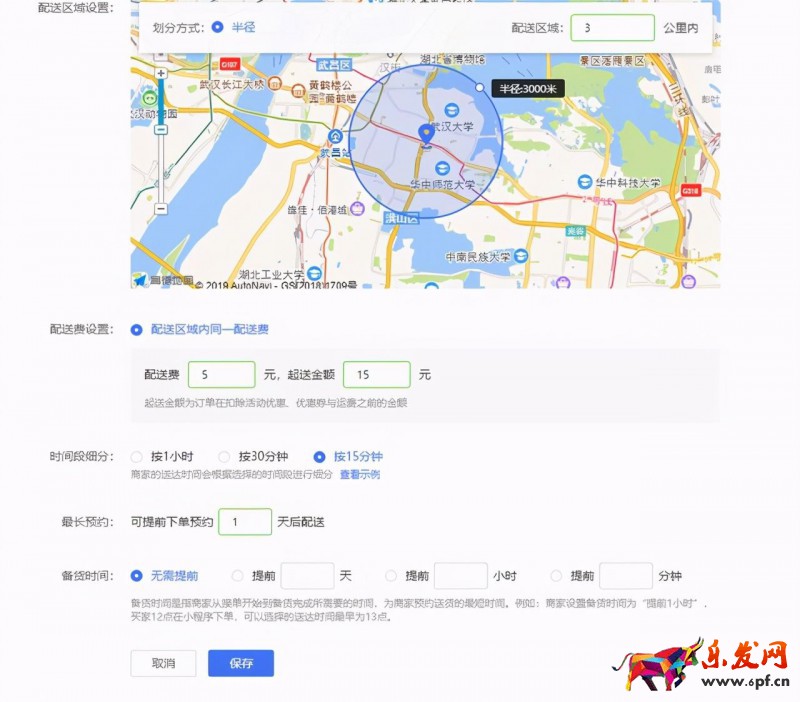Open the 查看示例 link
The width and height of the screenshot is (800, 702).
coord(359,474)
